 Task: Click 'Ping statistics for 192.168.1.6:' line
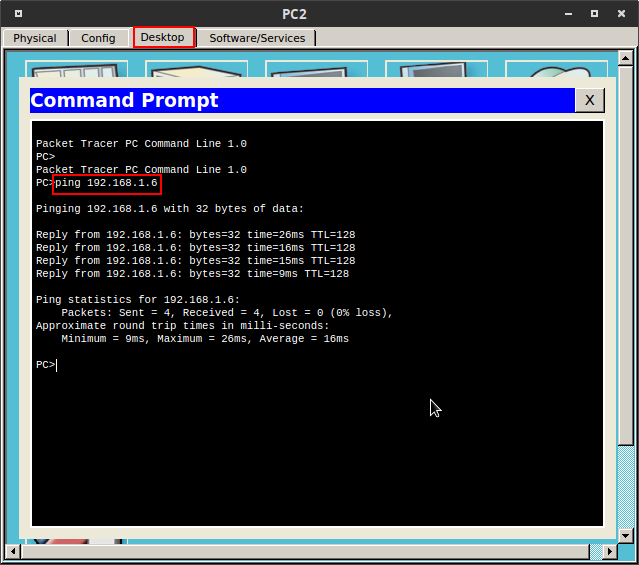[x=138, y=300]
